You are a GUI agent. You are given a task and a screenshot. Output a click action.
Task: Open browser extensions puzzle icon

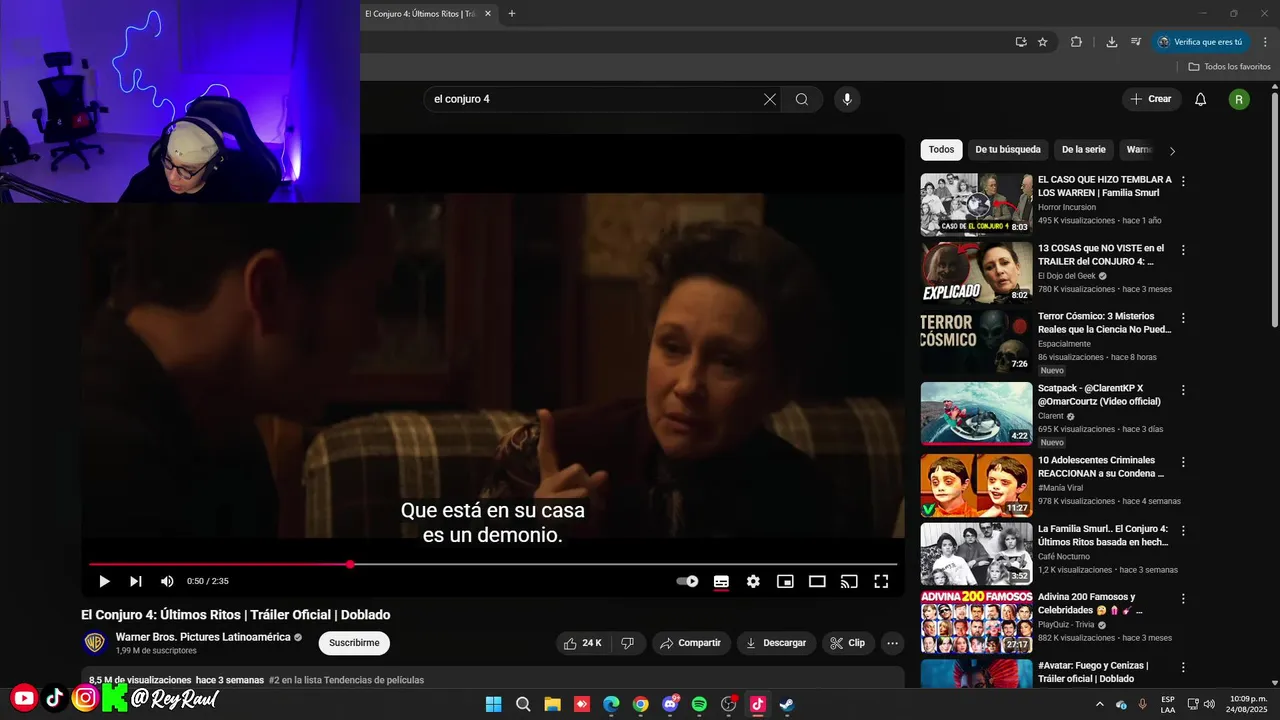1076,42
